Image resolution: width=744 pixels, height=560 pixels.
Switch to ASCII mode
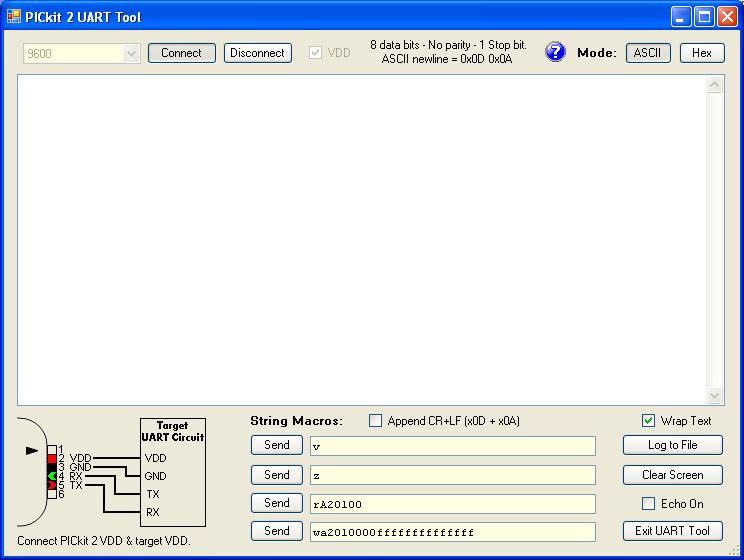coord(648,53)
